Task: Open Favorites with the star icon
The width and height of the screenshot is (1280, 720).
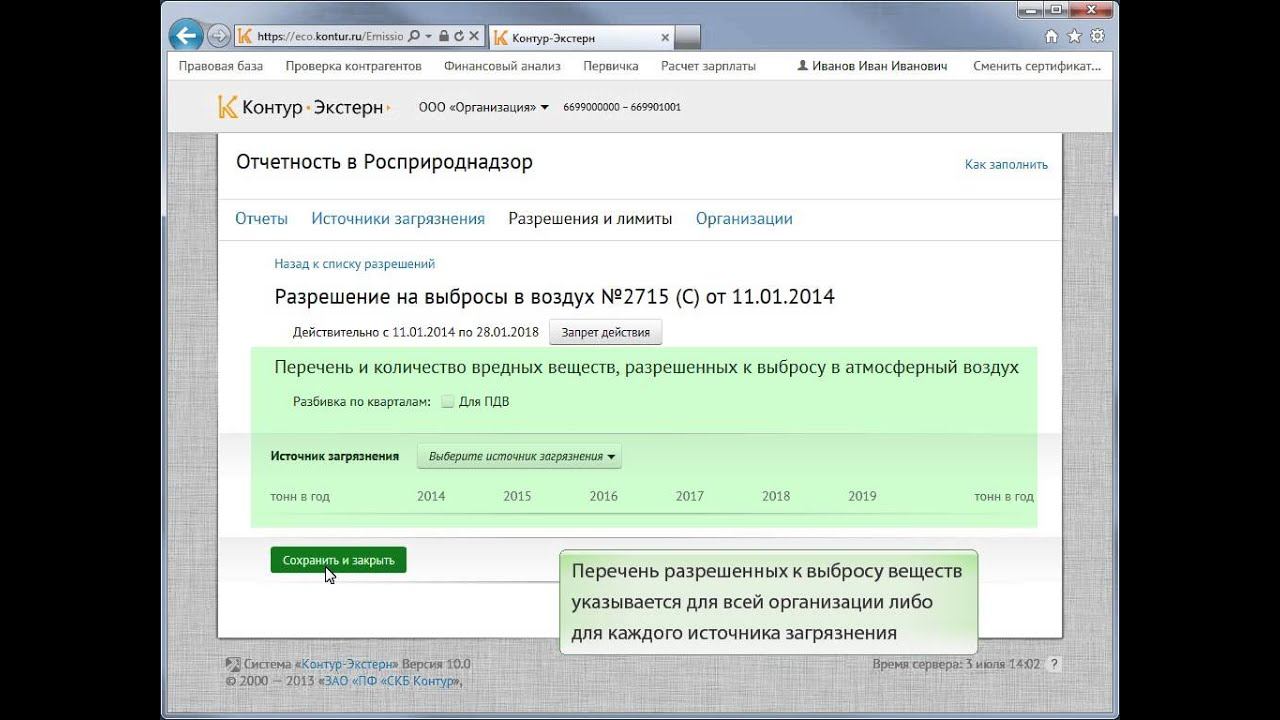Action: tap(1074, 37)
